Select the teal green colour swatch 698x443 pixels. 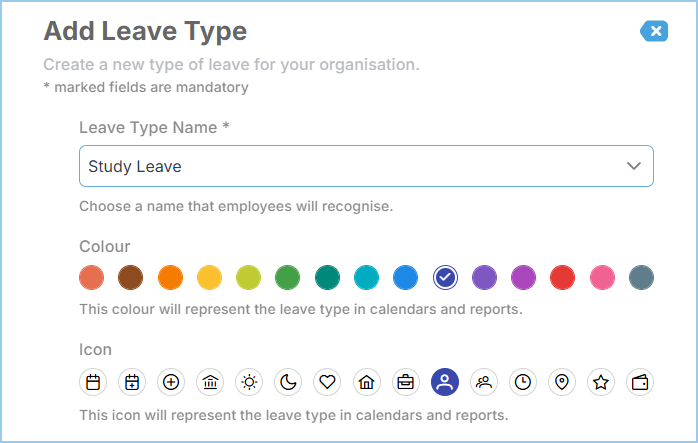[x=327, y=277]
